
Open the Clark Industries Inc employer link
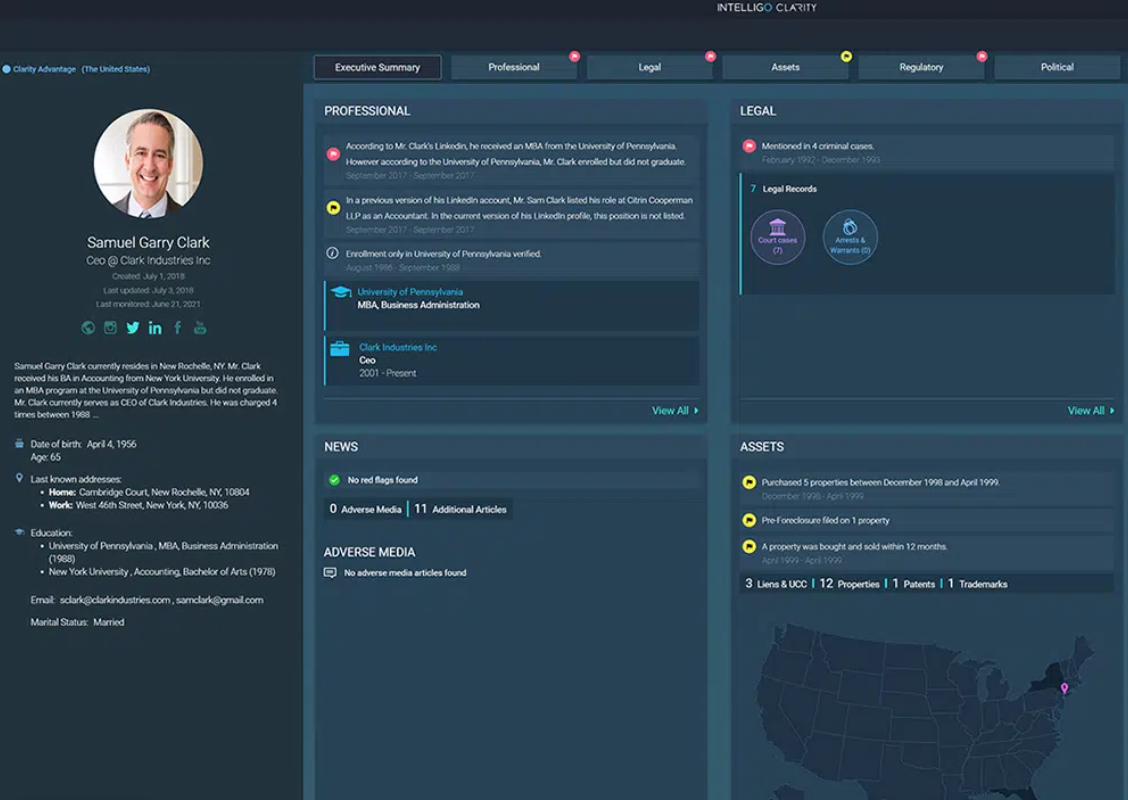click(398, 347)
